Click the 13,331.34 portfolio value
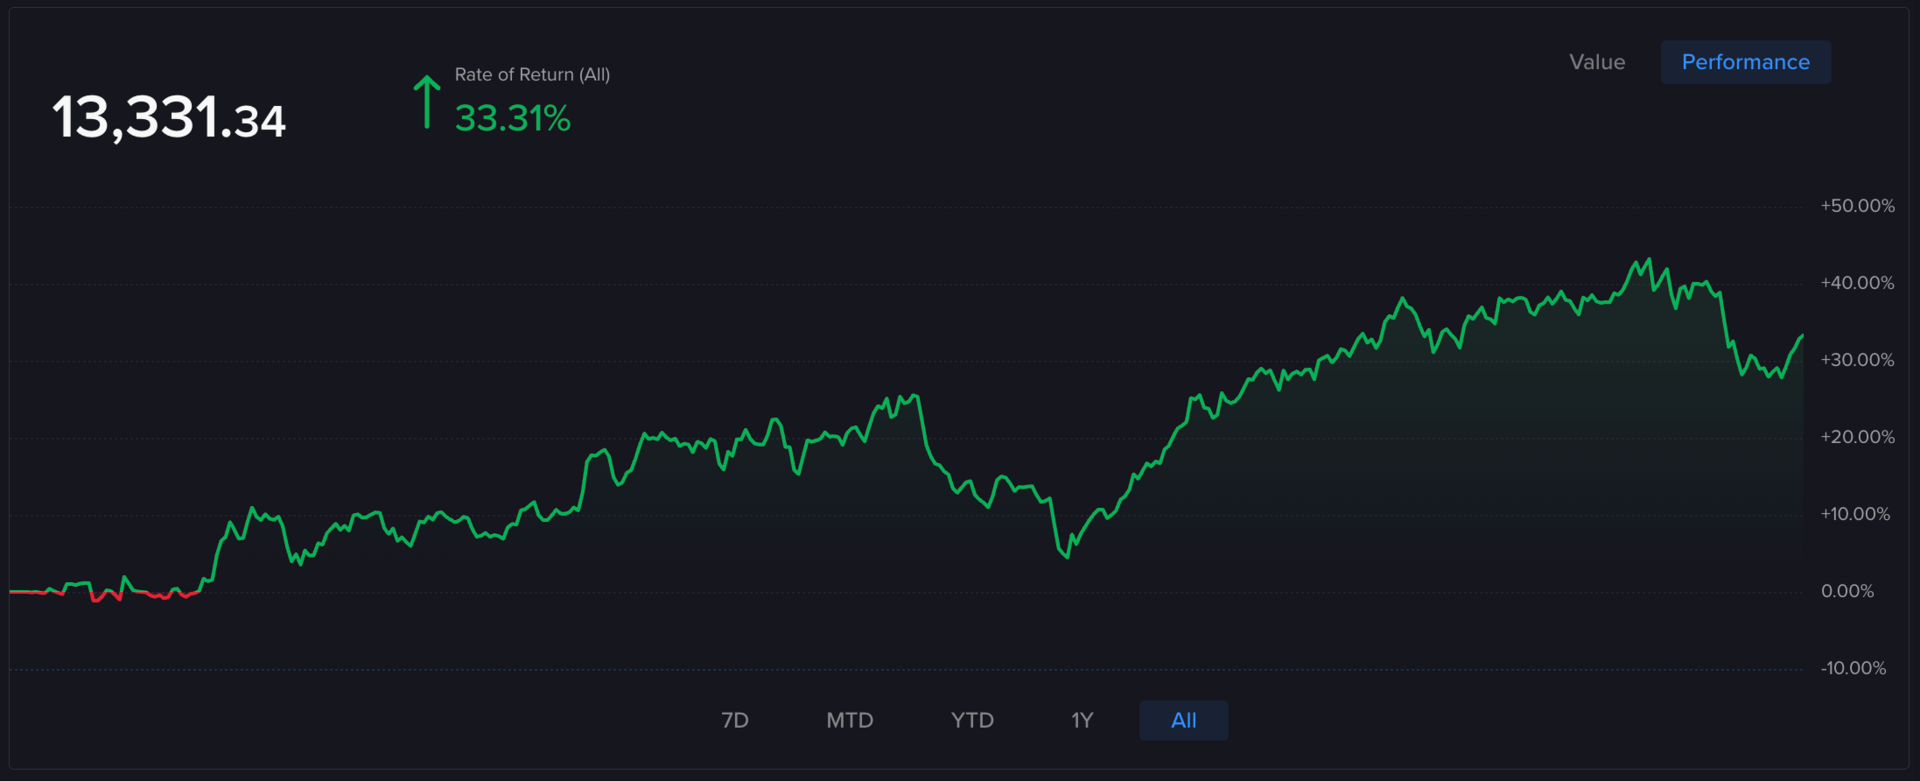This screenshot has width=1920, height=781. (x=169, y=118)
